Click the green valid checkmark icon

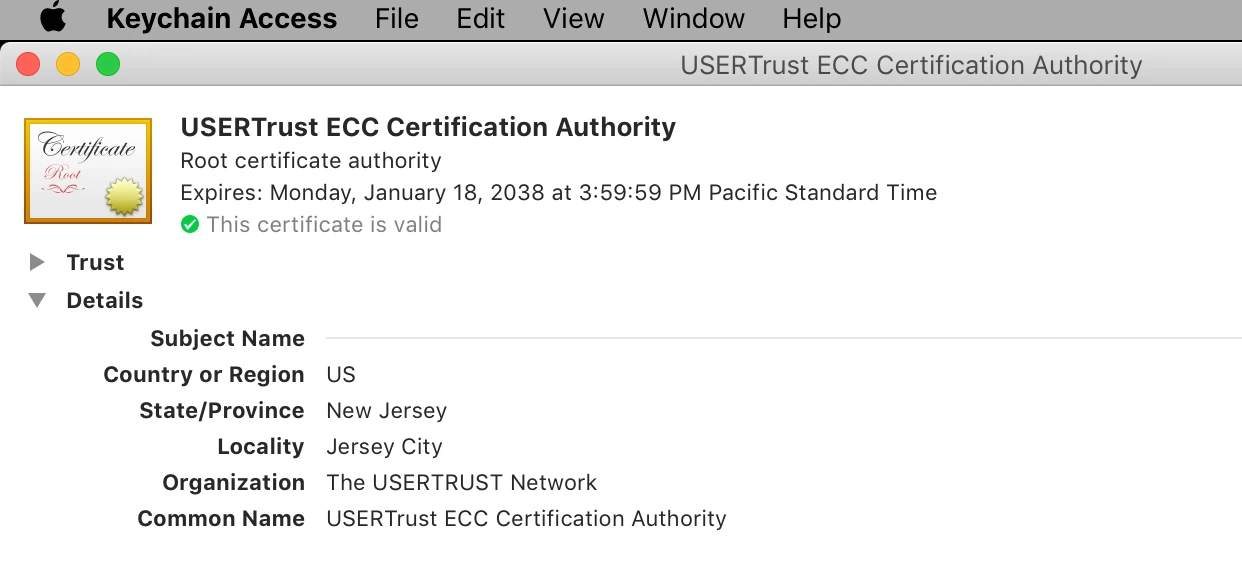[x=190, y=225]
